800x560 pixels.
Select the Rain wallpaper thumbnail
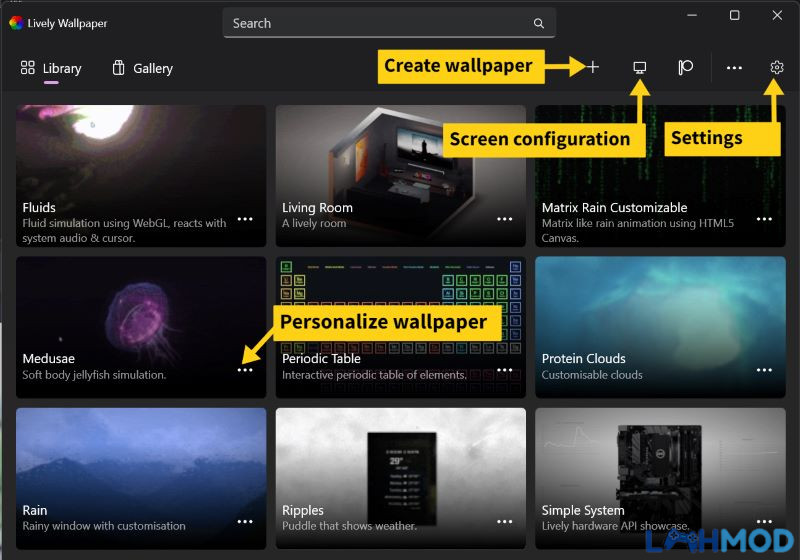[x=141, y=478]
